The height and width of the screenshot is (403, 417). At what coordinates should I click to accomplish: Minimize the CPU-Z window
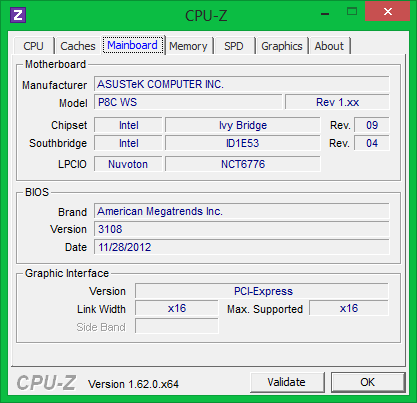[325, 13]
